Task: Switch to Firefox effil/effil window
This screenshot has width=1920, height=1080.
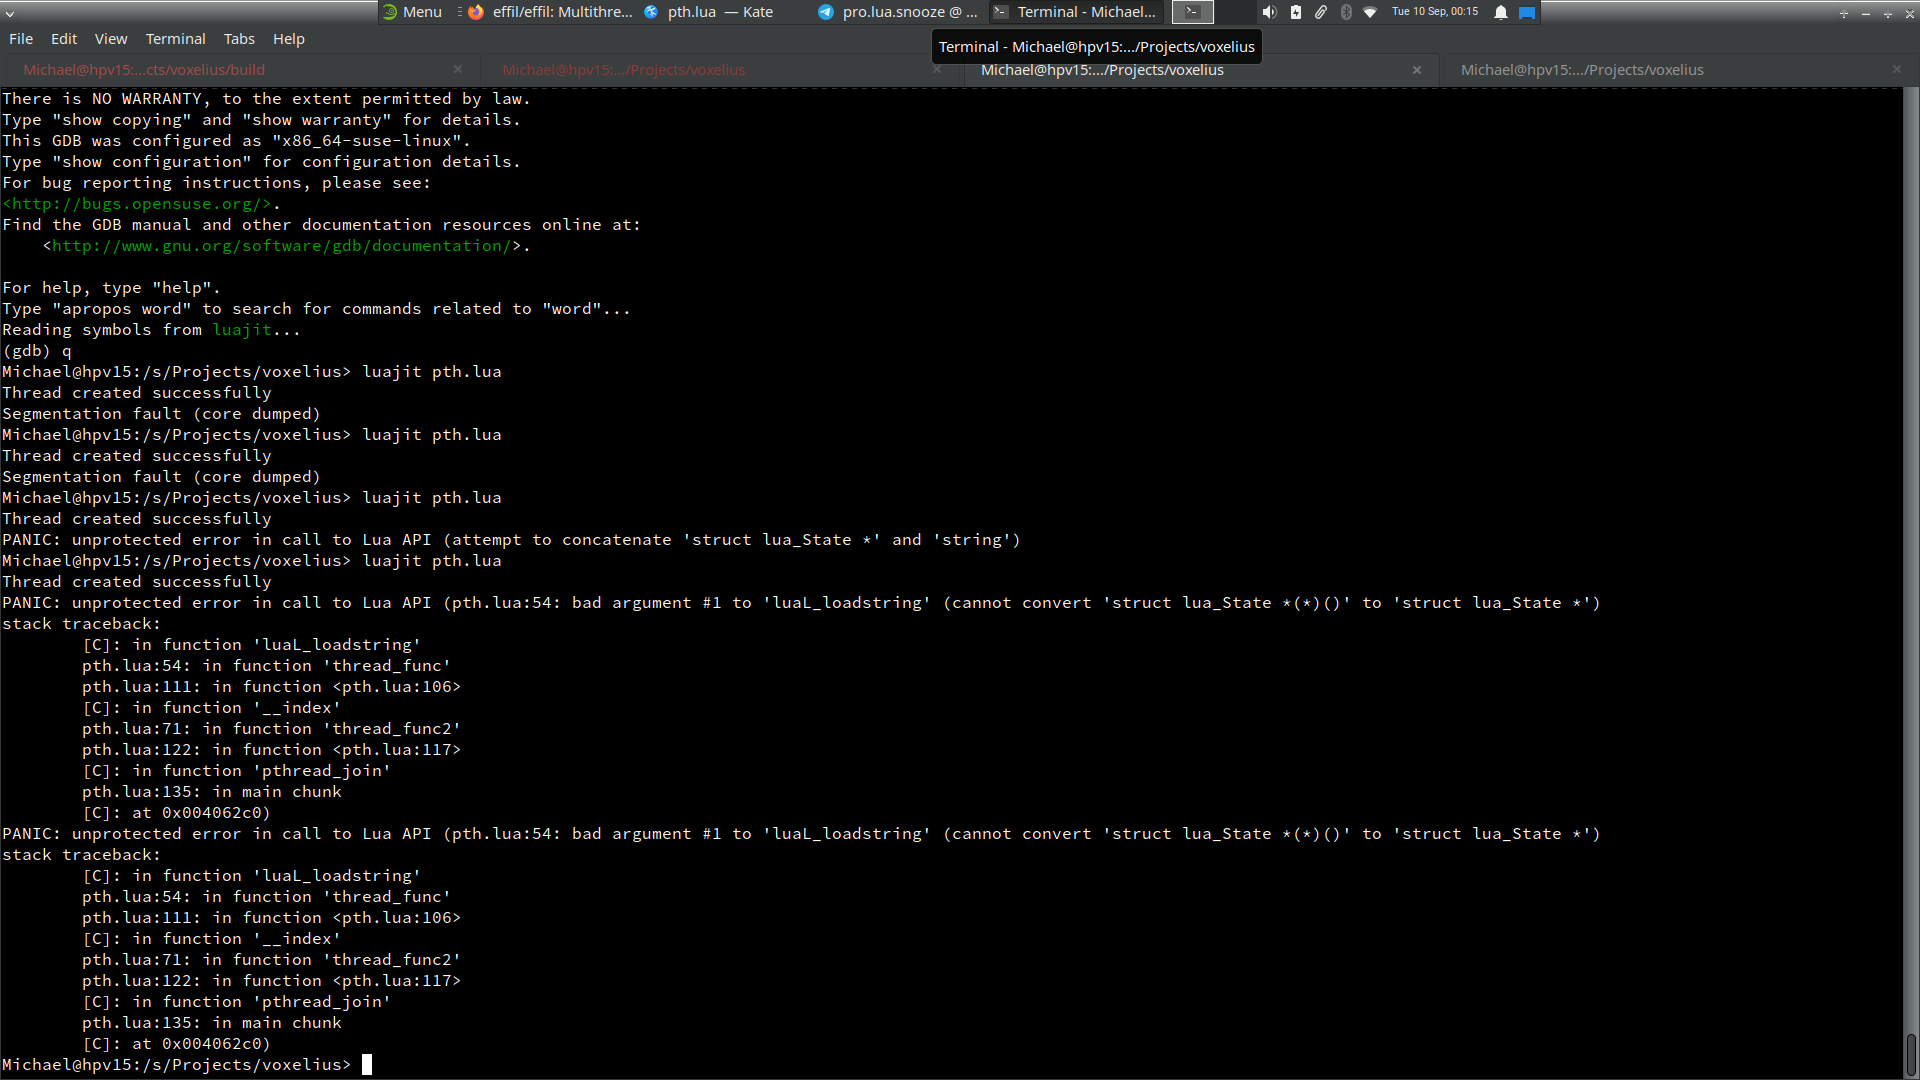Action: (552, 12)
